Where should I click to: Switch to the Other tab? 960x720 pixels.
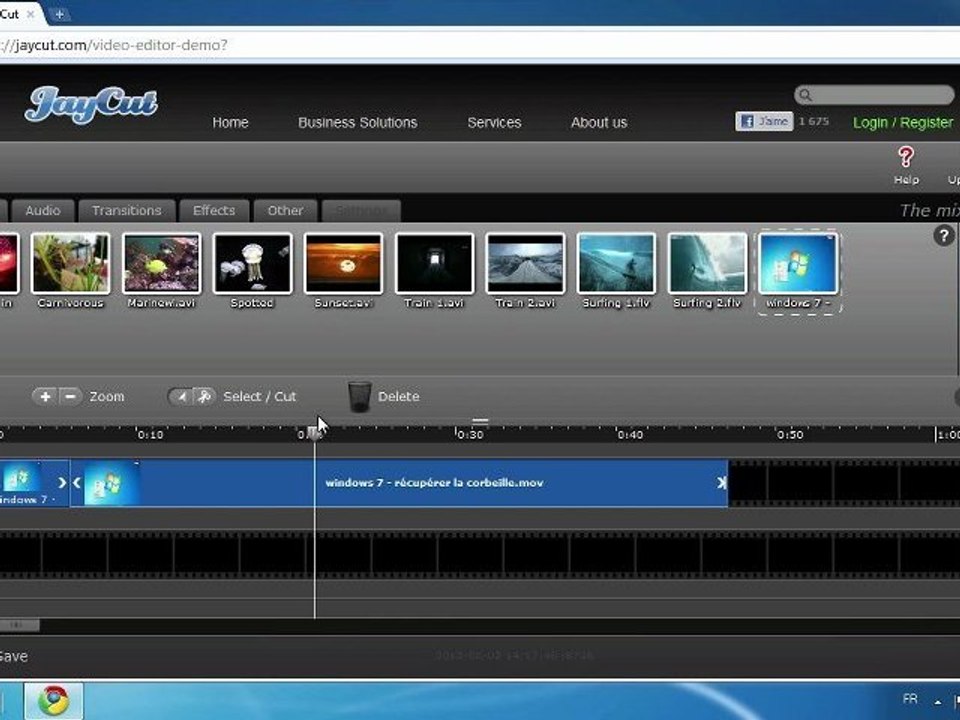coord(285,211)
